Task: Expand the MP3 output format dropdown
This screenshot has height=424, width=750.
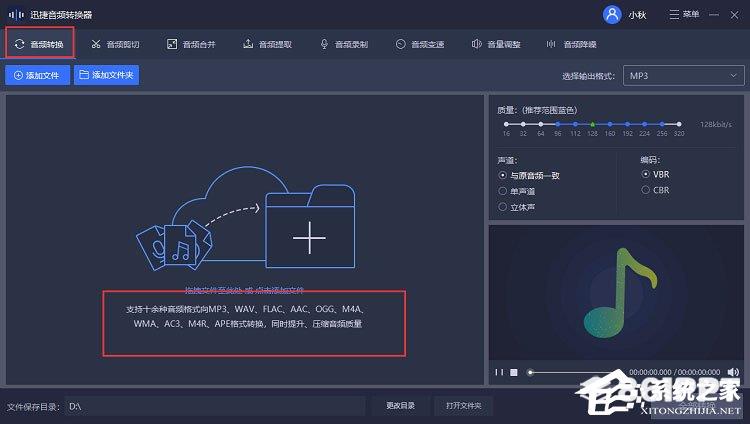Action: tap(683, 76)
